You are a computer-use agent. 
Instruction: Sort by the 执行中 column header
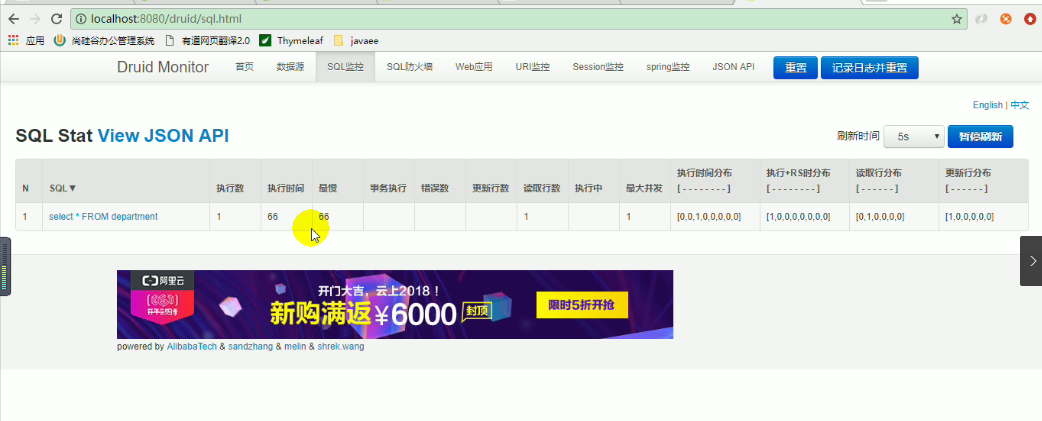(x=589, y=188)
